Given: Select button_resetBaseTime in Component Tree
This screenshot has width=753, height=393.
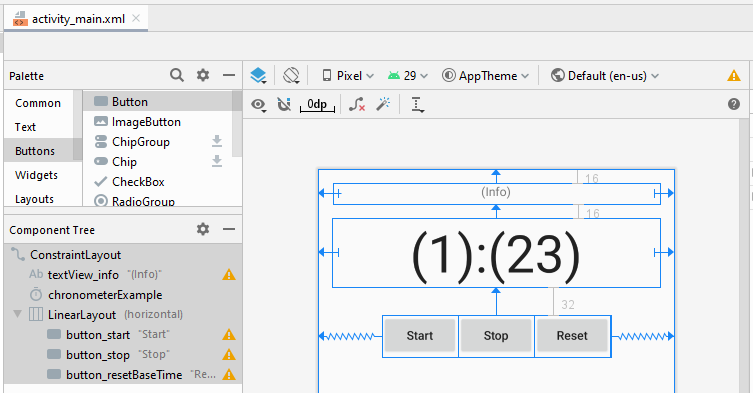Looking at the screenshot, I should 123,374.
